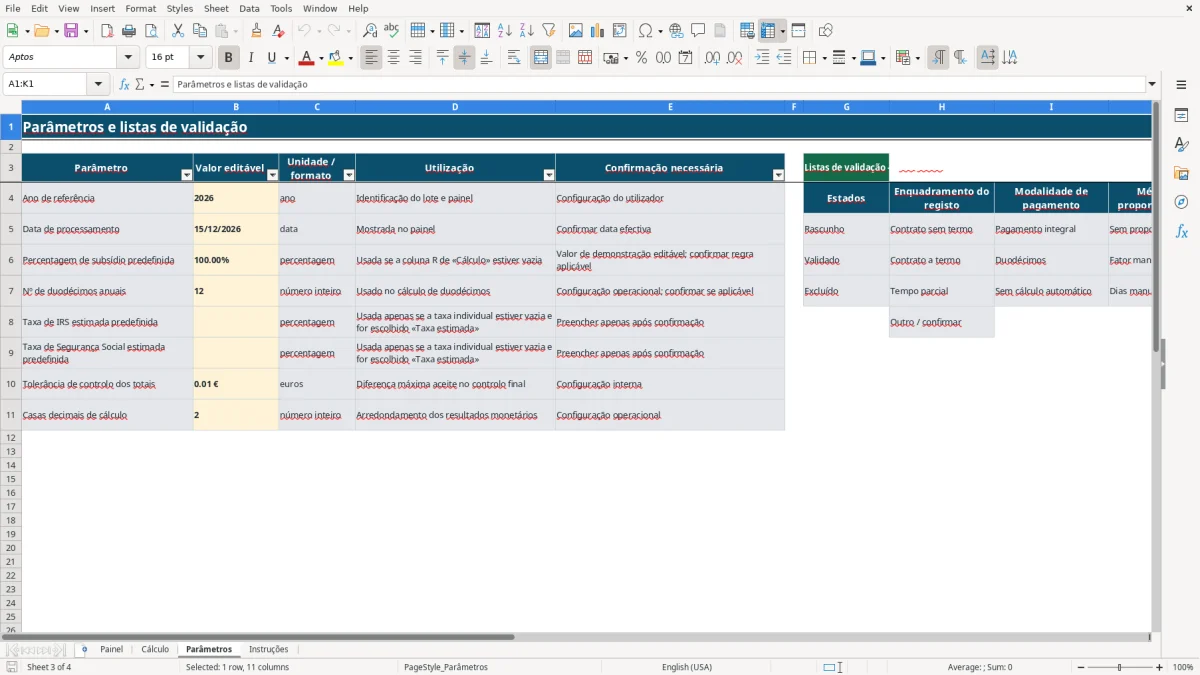The height and width of the screenshot is (675, 1200).
Task: Apply the yellow Background Color swatch
Action: [335, 58]
